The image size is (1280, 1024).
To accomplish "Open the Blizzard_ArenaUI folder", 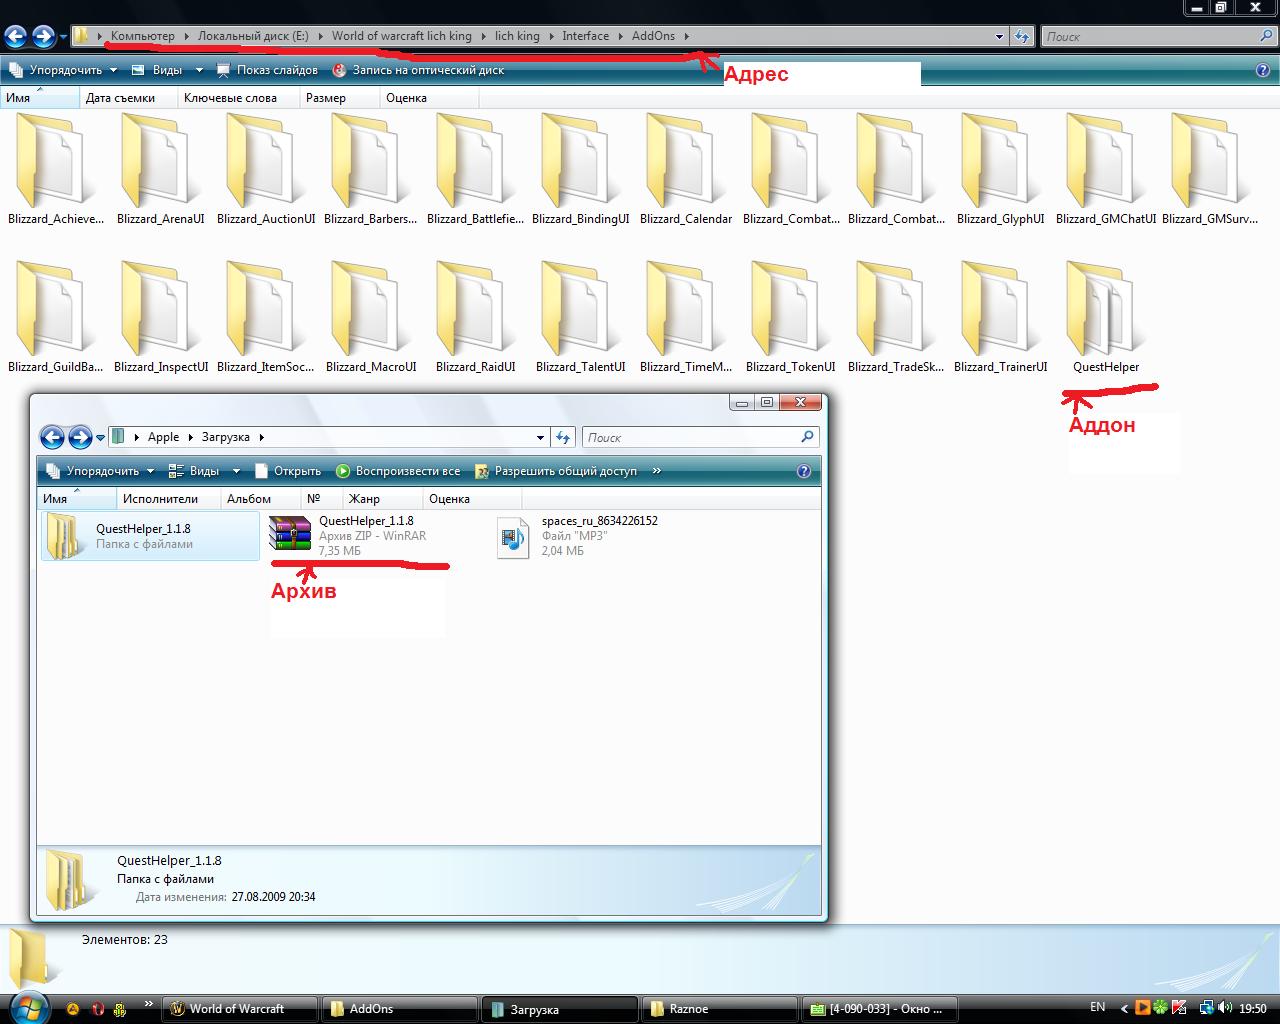I will [x=160, y=170].
